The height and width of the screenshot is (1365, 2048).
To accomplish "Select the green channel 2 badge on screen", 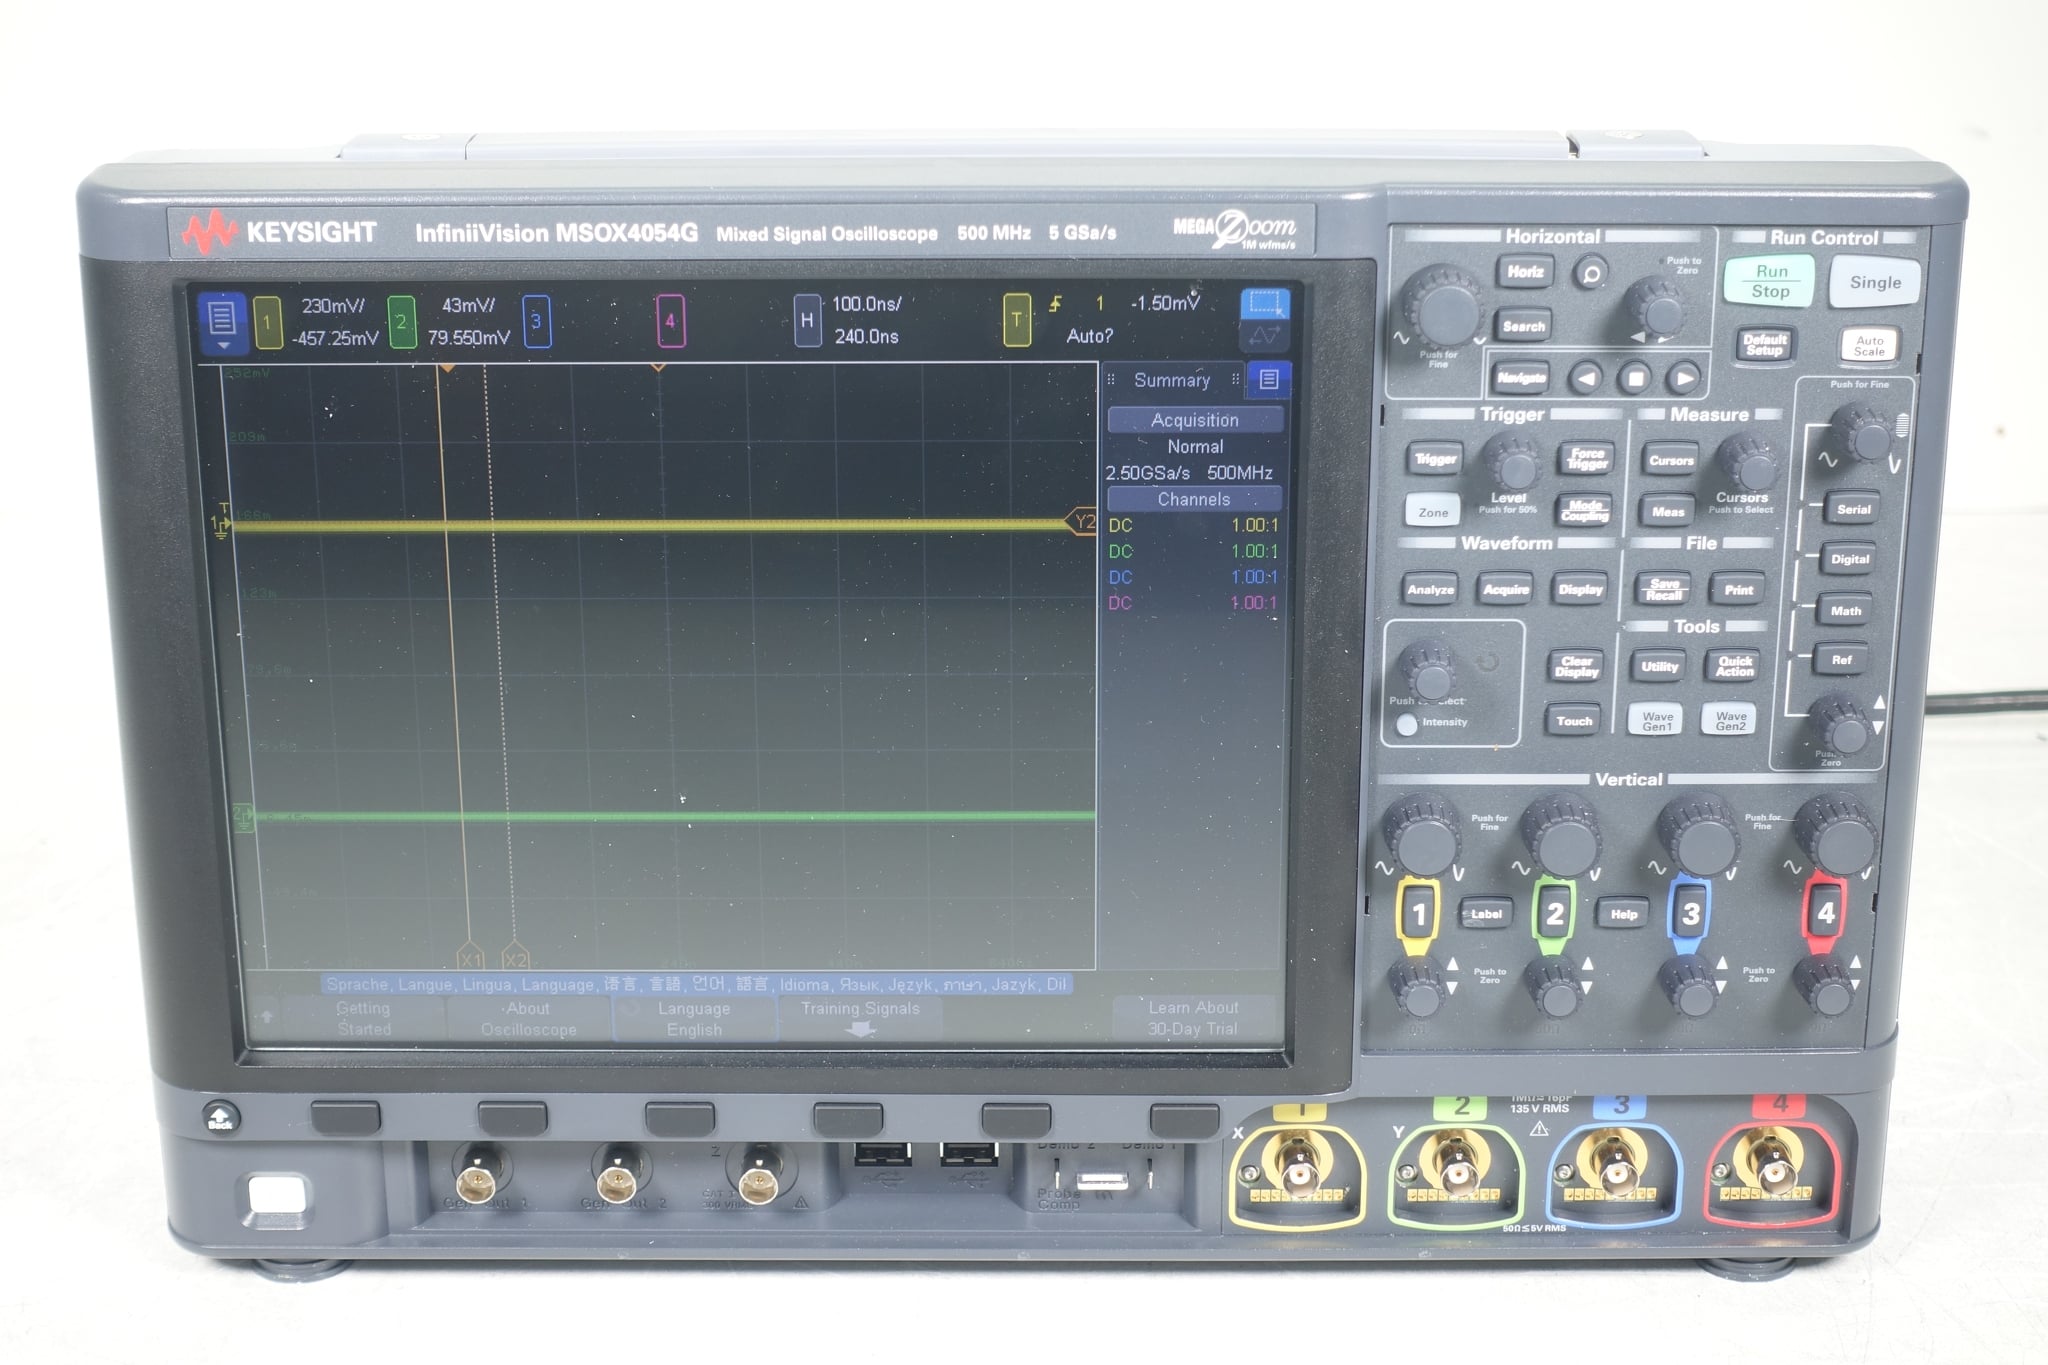I will [402, 322].
